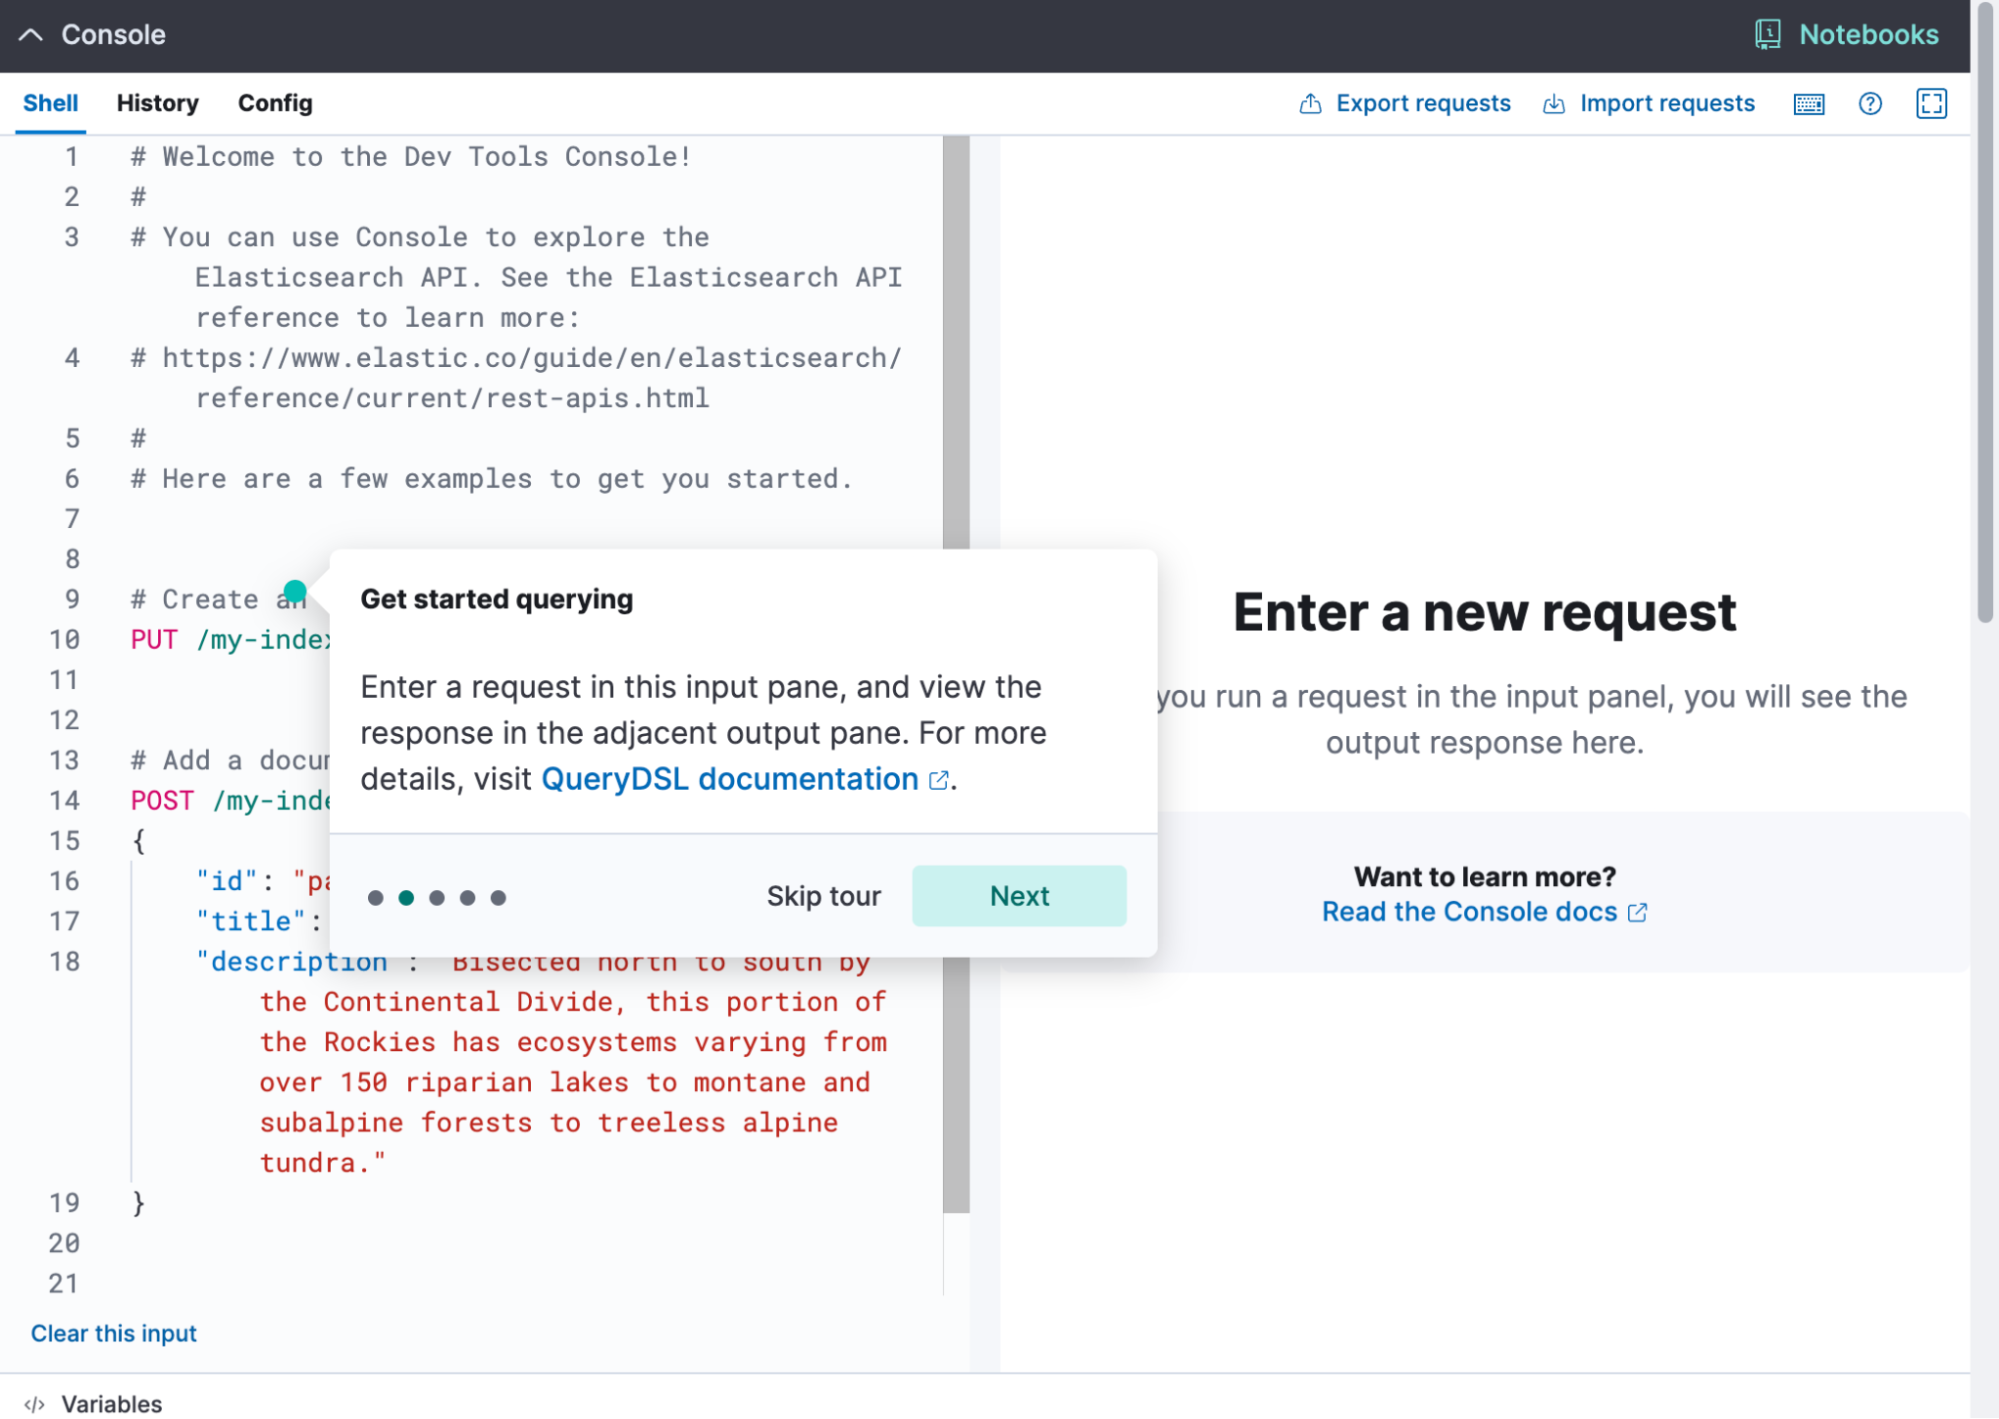
Task: Switch to the History tab
Action: tap(156, 102)
